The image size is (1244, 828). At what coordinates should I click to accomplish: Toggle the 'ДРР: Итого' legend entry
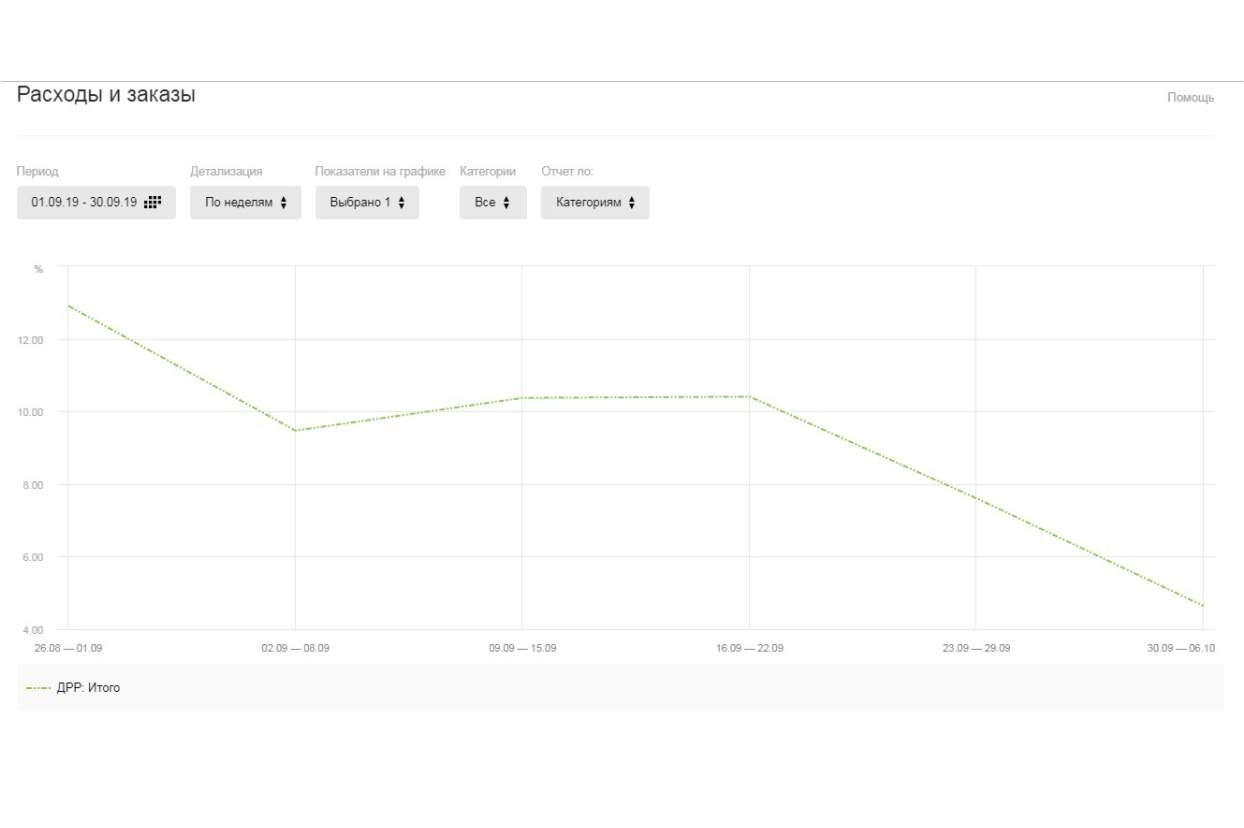[x=74, y=688]
